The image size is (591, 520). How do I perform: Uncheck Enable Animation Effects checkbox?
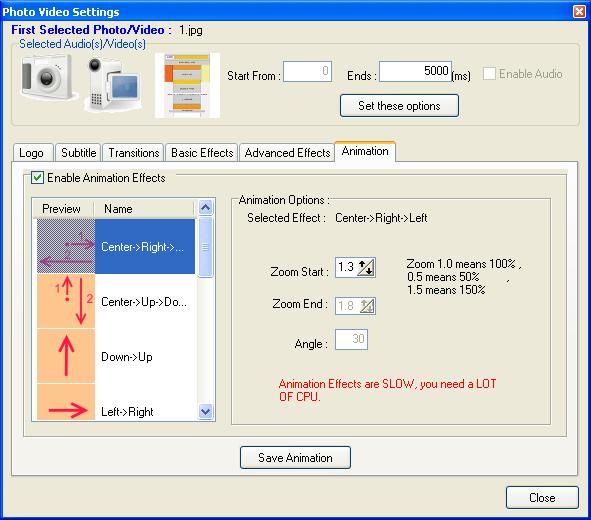point(37,177)
